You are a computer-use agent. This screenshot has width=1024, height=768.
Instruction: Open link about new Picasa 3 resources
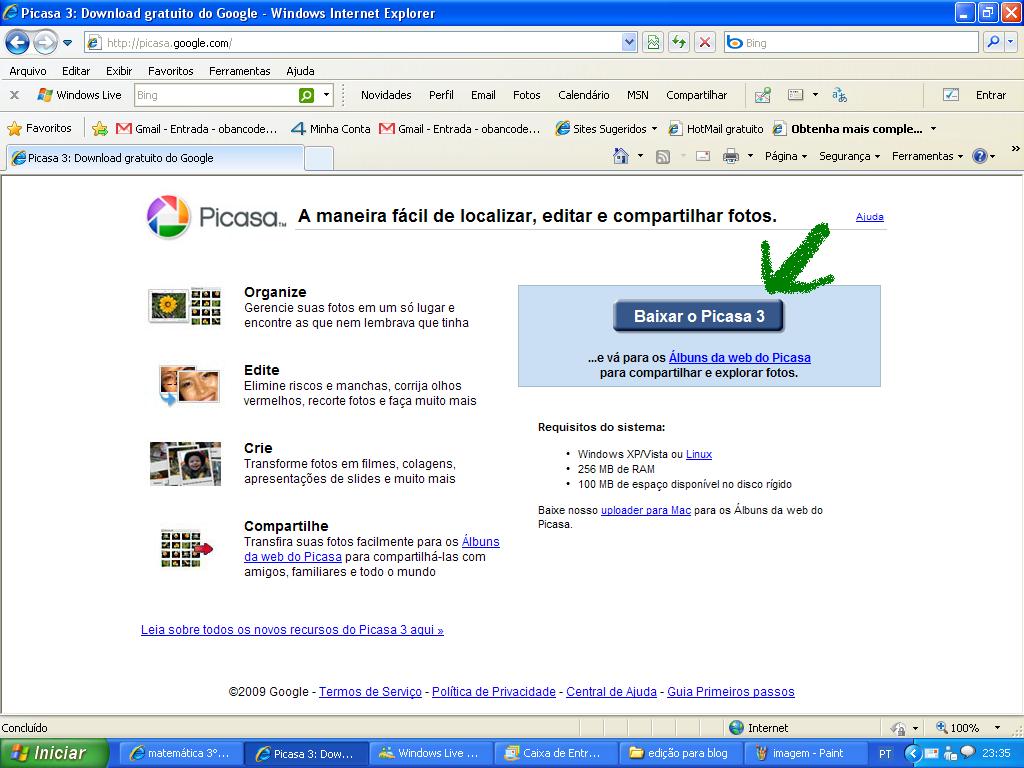(292, 630)
